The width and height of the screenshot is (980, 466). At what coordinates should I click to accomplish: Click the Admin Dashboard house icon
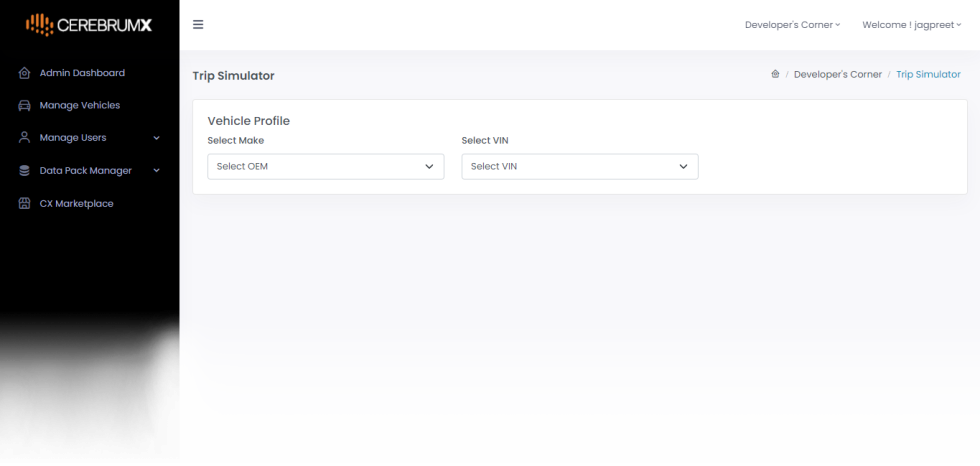click(x=25, y=73)
